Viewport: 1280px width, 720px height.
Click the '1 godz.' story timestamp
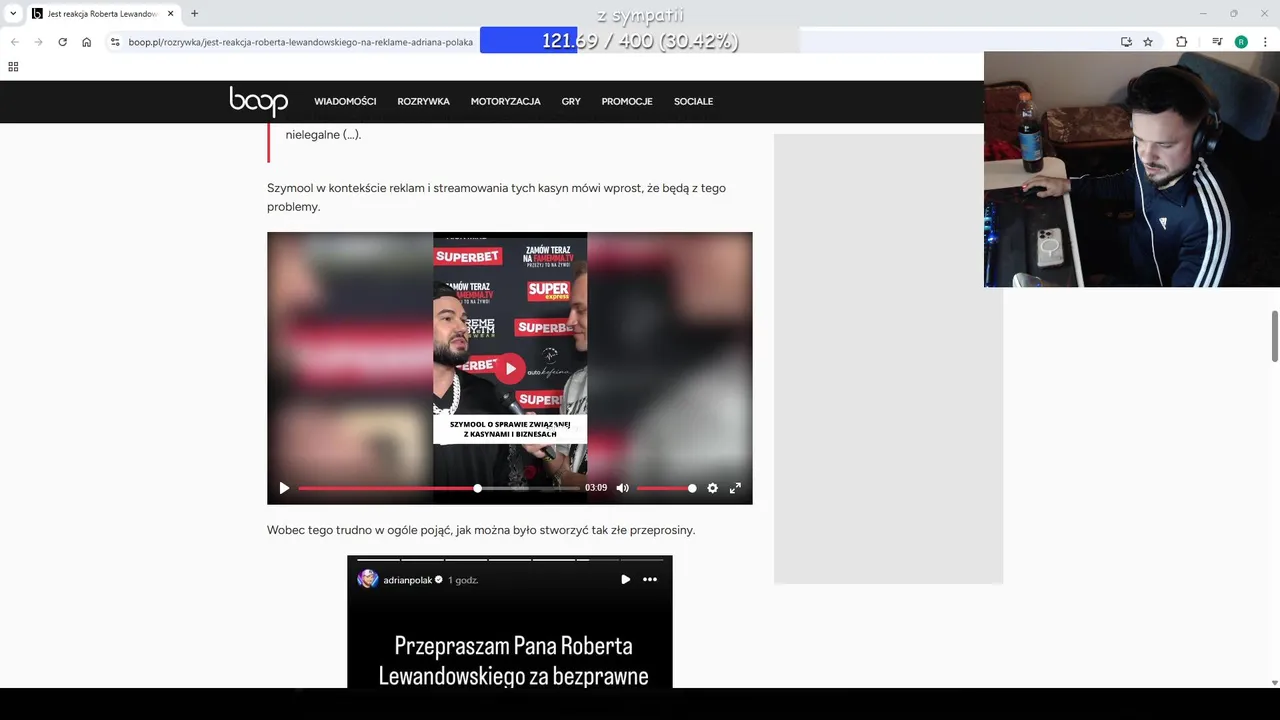(463, 580)
